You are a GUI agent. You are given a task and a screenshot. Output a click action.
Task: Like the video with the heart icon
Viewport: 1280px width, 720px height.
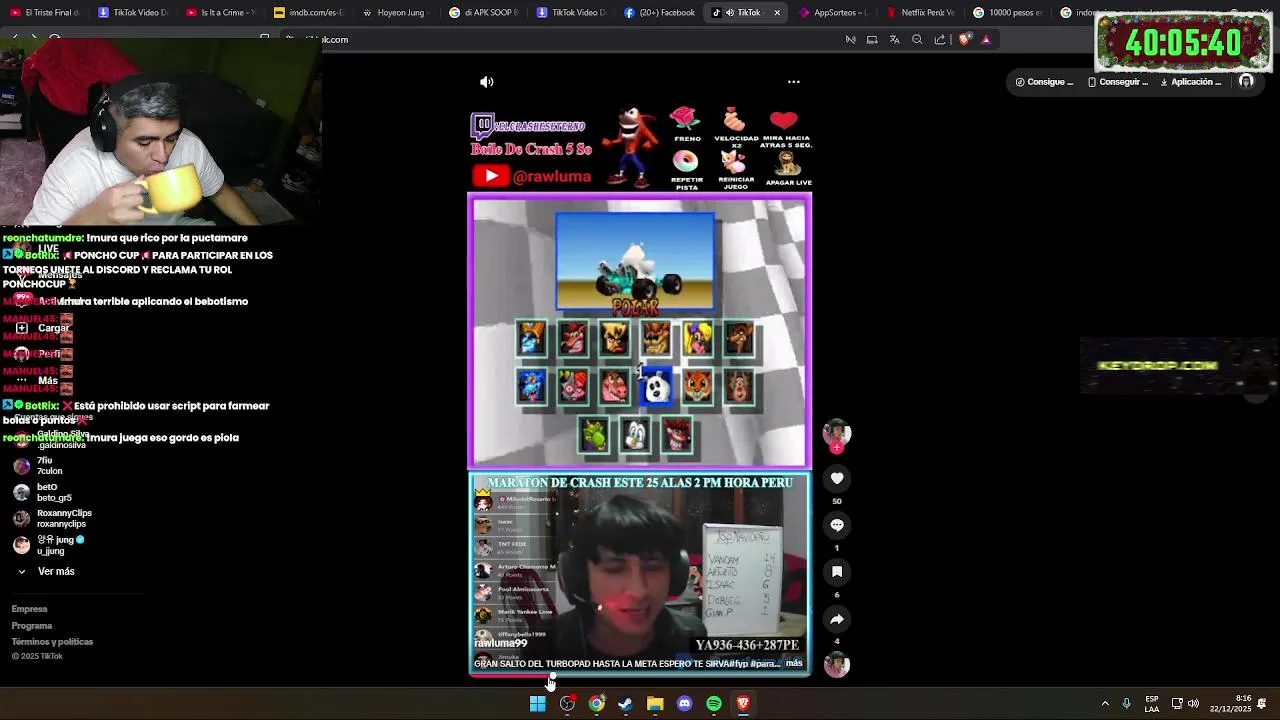coord(837,478)
